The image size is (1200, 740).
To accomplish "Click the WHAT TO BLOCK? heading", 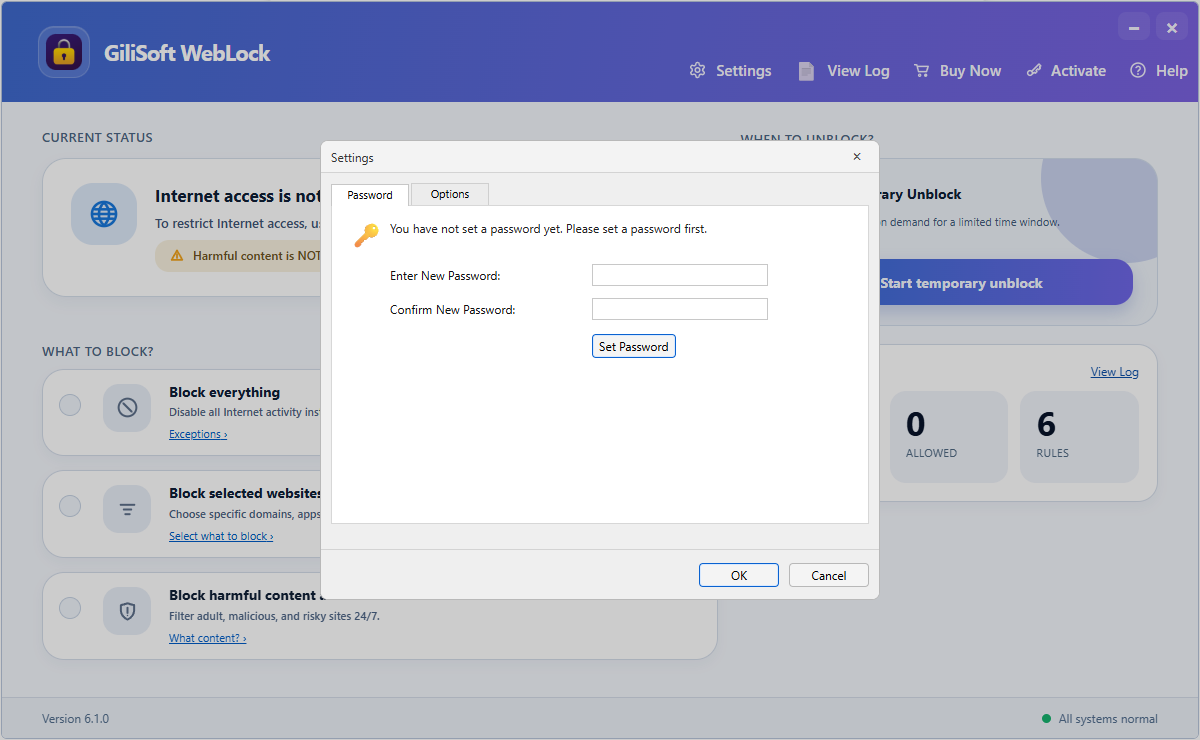I will (98, 352).
